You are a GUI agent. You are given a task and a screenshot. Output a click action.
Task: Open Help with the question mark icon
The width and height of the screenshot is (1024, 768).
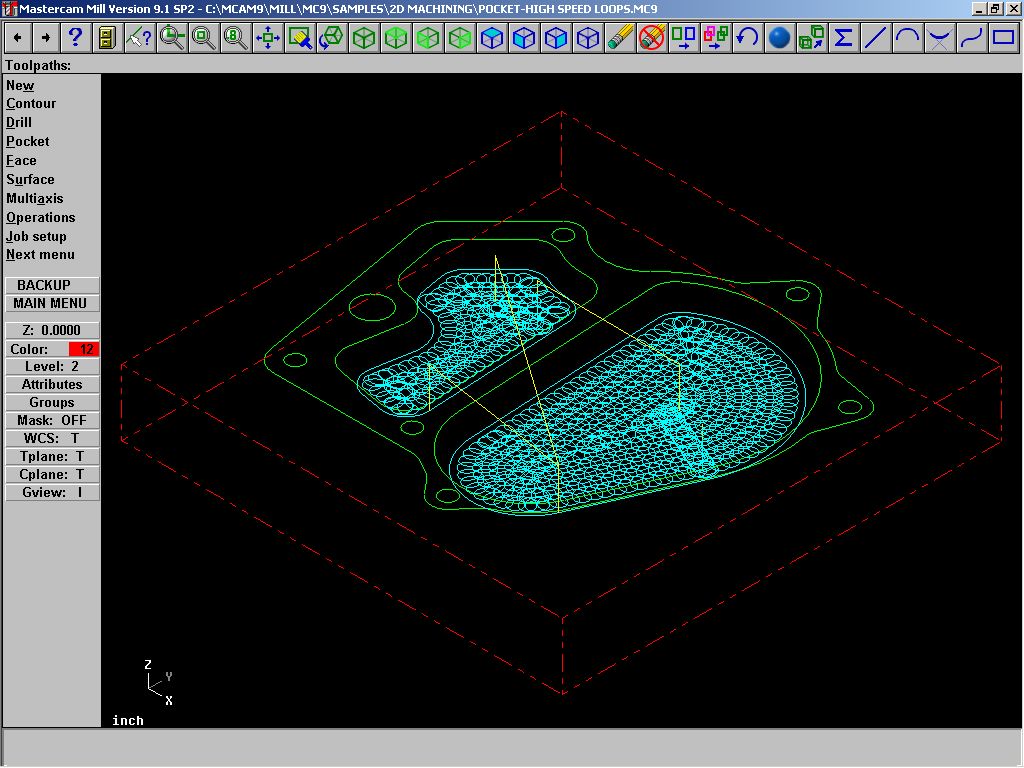(75, 38)
